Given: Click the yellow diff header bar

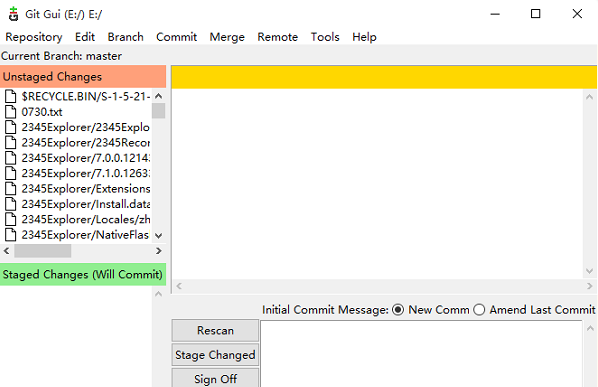Looking at the screenshot, I should [384, 77].
